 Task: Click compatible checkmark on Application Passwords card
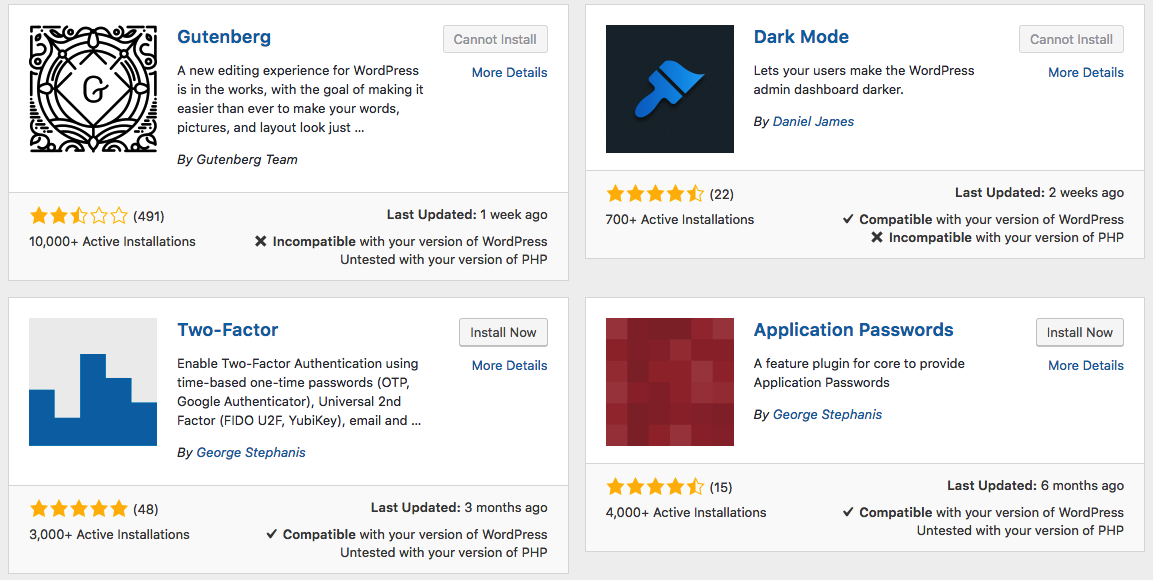point(848,512)
